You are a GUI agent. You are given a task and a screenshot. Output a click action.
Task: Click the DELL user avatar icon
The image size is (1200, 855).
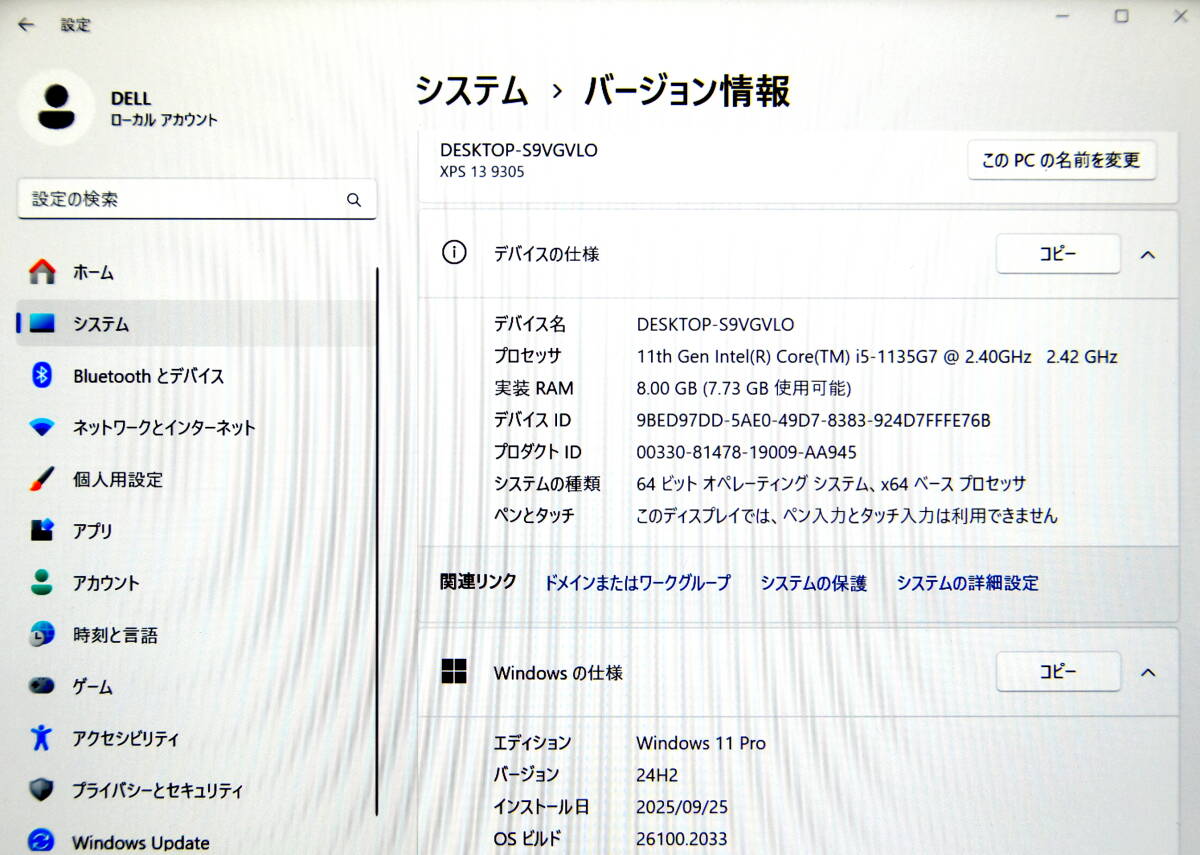tap(57, 107)
